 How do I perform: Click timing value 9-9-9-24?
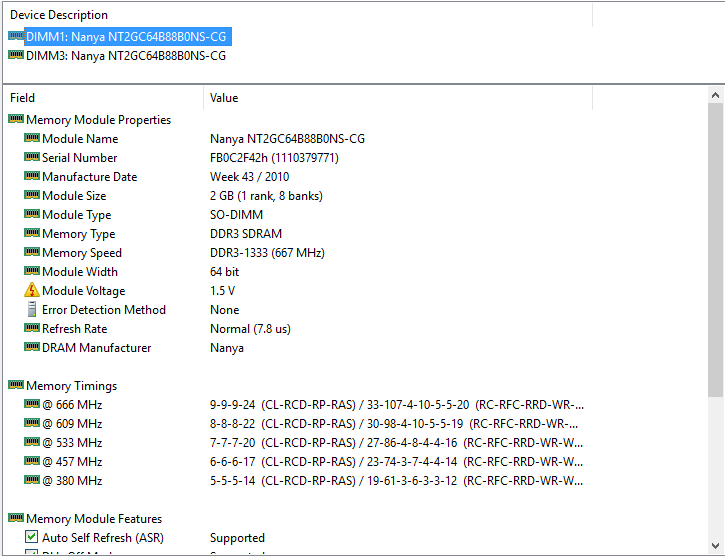(x=233, y=405)
